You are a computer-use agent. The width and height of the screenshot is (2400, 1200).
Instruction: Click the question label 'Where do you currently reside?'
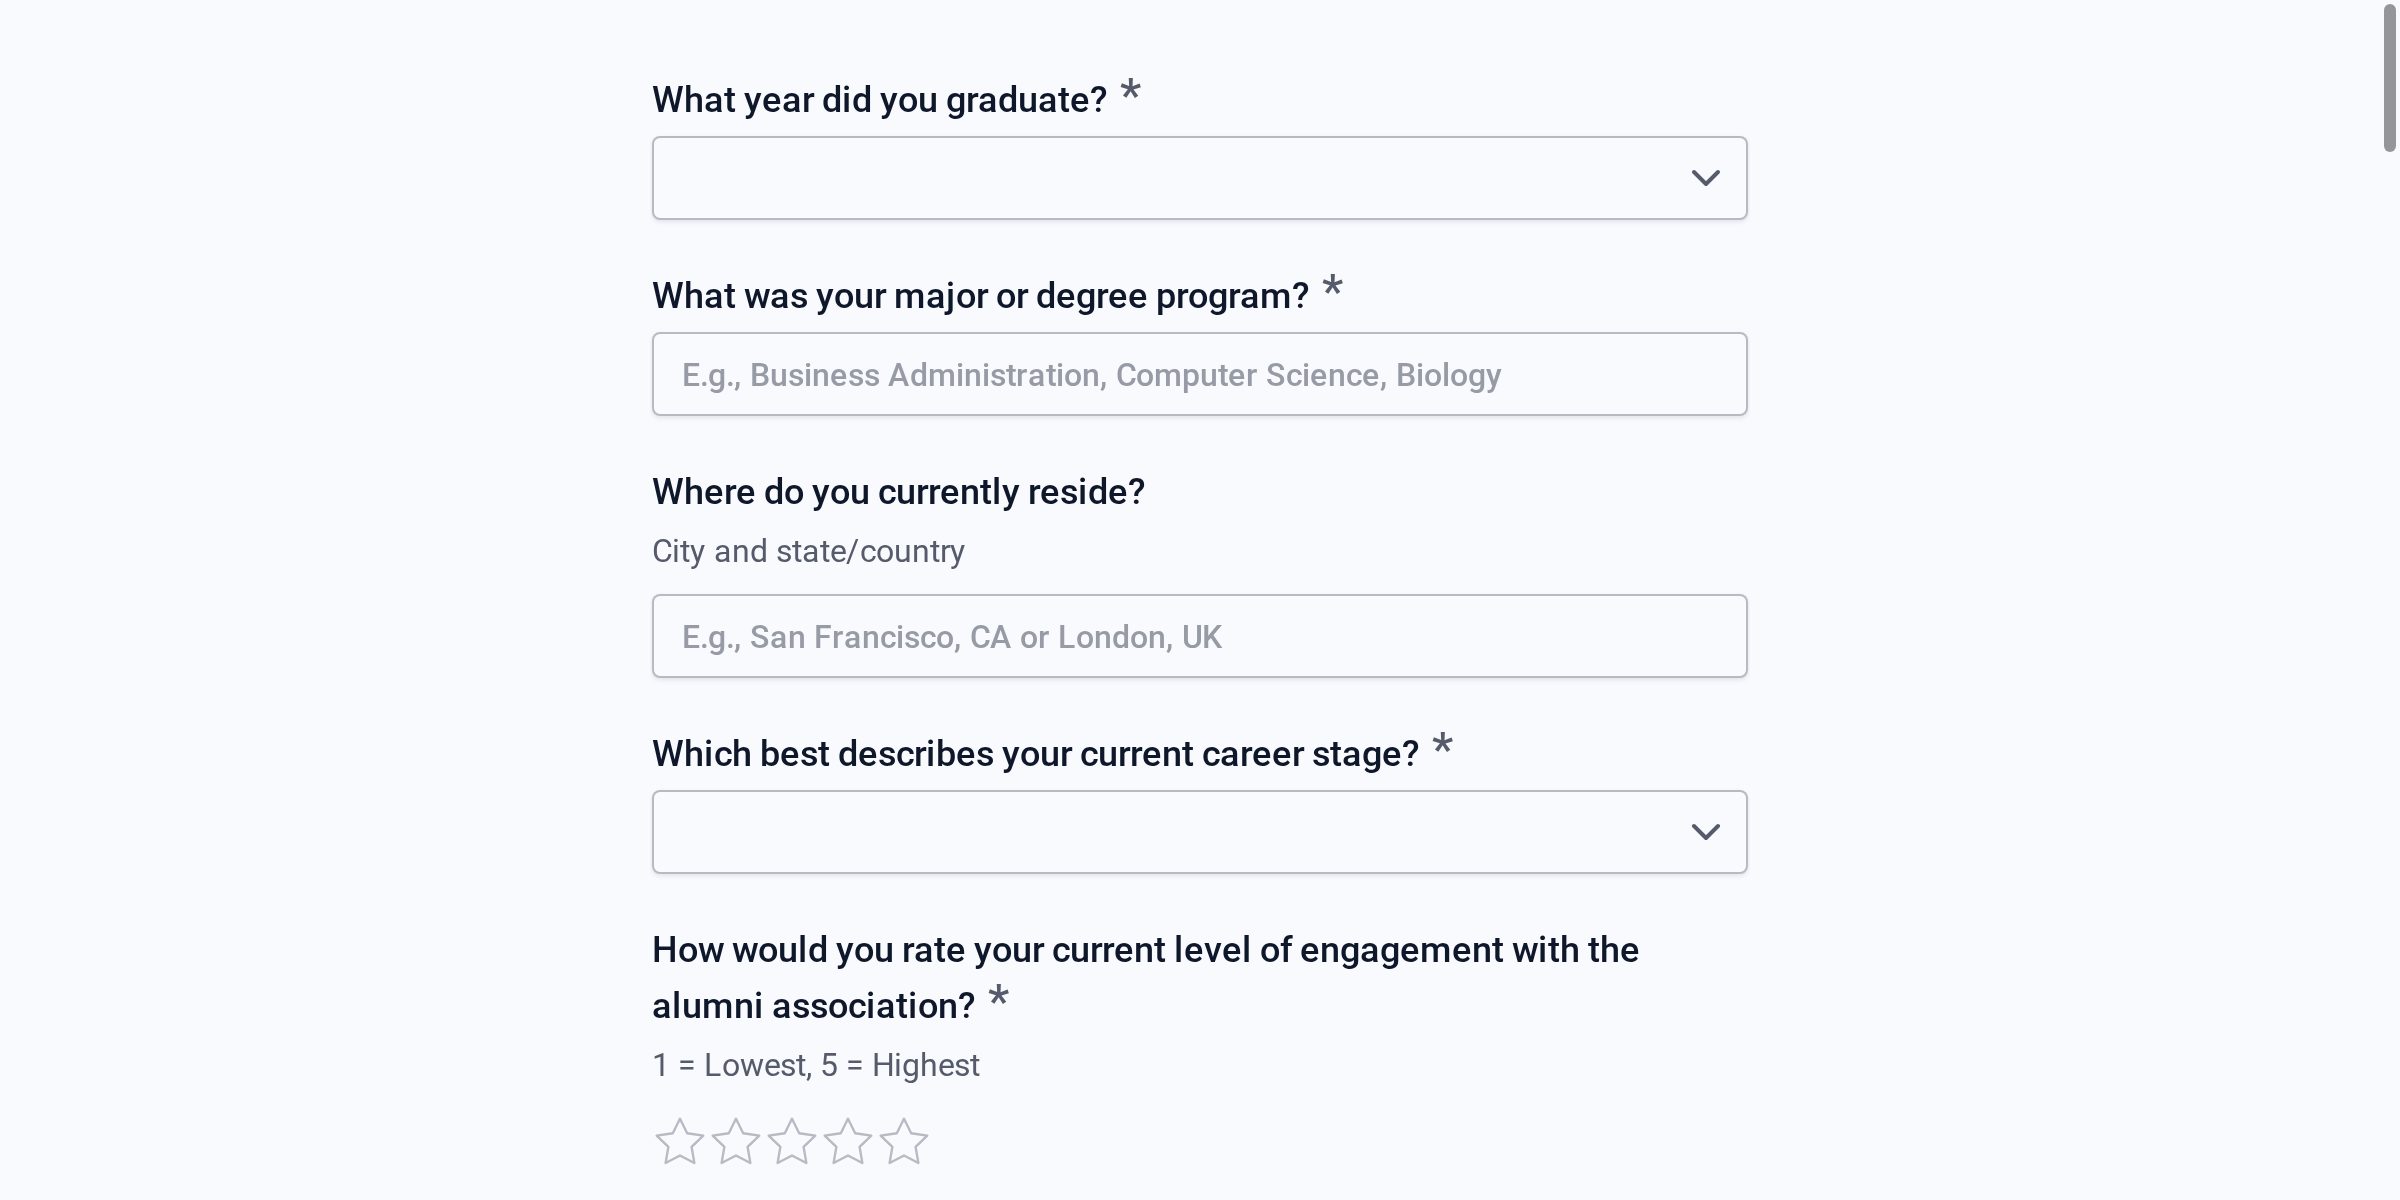click(898, 491)
